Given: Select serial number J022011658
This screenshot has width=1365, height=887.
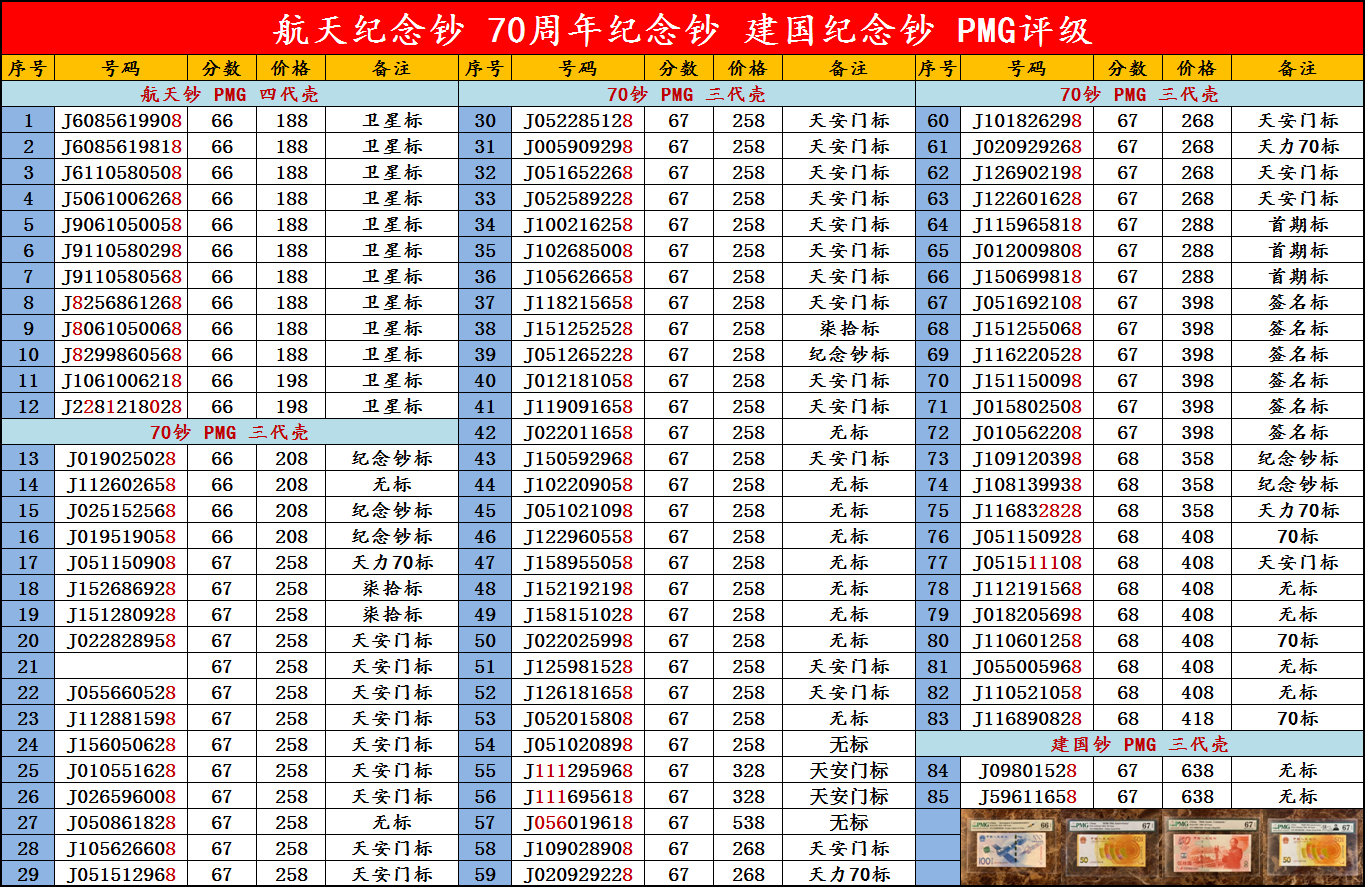Looking at the screenshot, I should click(x=578, y=432).
